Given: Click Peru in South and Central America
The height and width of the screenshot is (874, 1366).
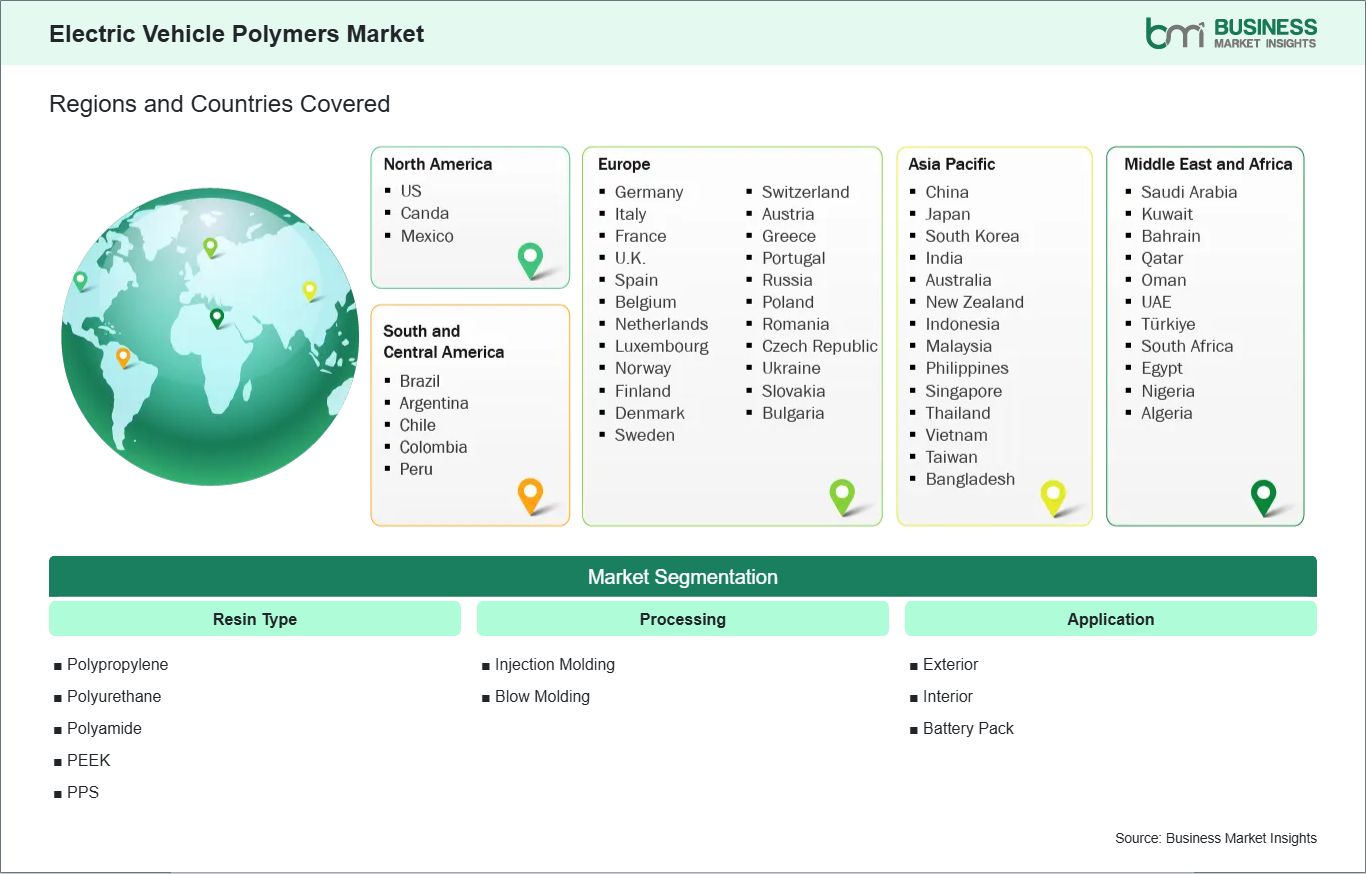Looking at the screenshot, I should [x=416, y=469].
